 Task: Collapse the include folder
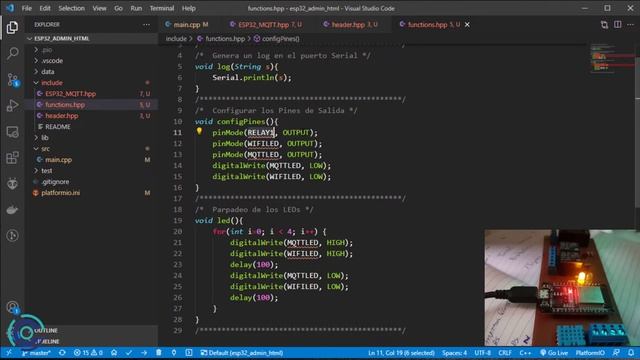(x=52, y=83)
